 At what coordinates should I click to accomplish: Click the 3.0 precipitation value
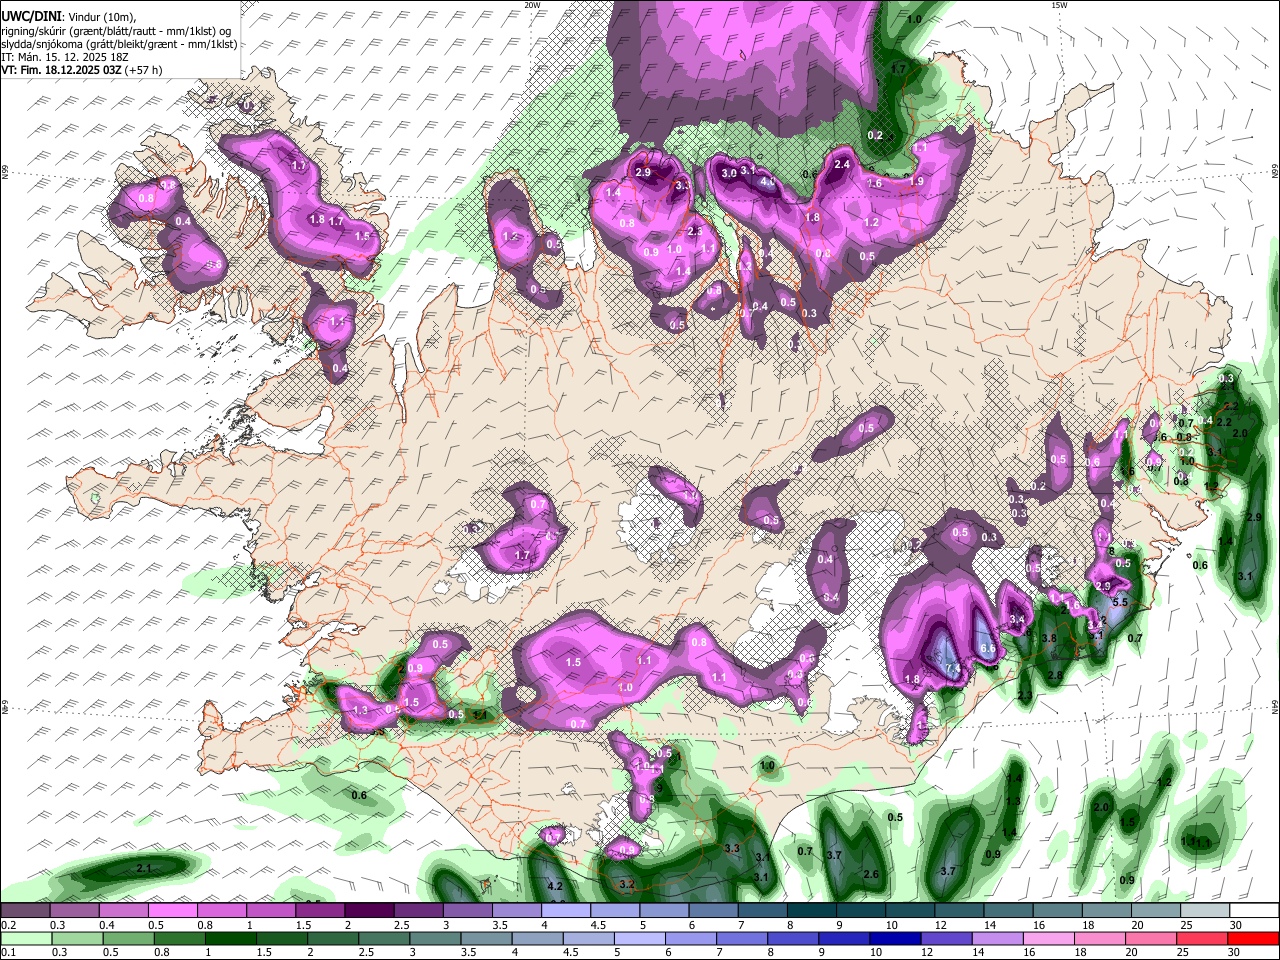(729, 173)
